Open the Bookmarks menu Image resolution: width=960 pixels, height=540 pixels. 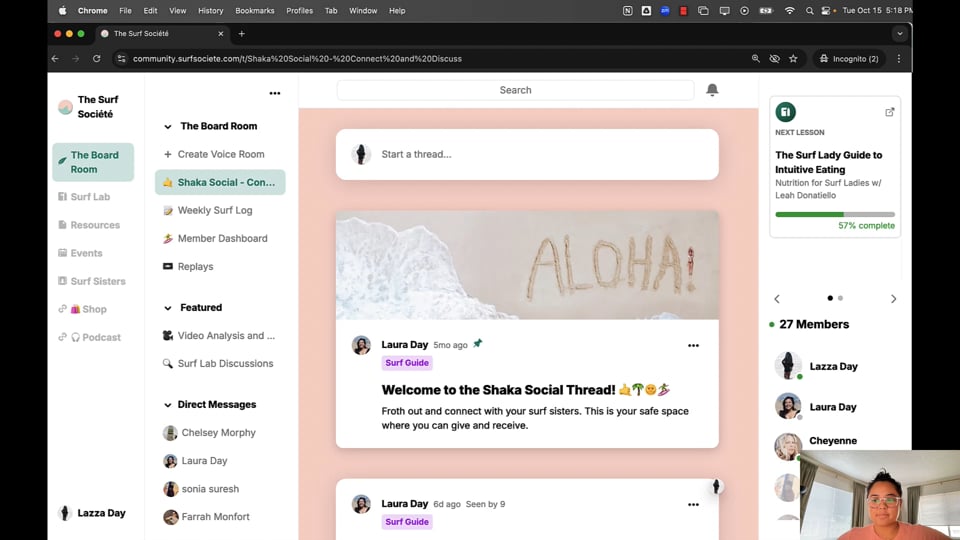(255, 10)
